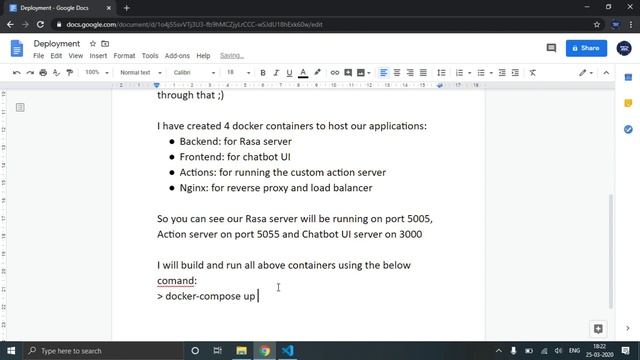The width and height of the screenshot is (640, 360).
Task: Expand numbered list style dropdown
Action: [469, 73]
